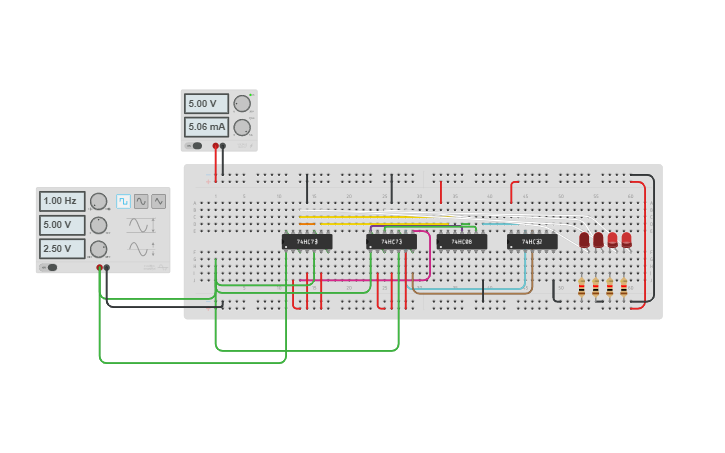This screenshot has height=453, width=725.
Task: Click the 2.50 V offset display
Action: coord(62,249)
